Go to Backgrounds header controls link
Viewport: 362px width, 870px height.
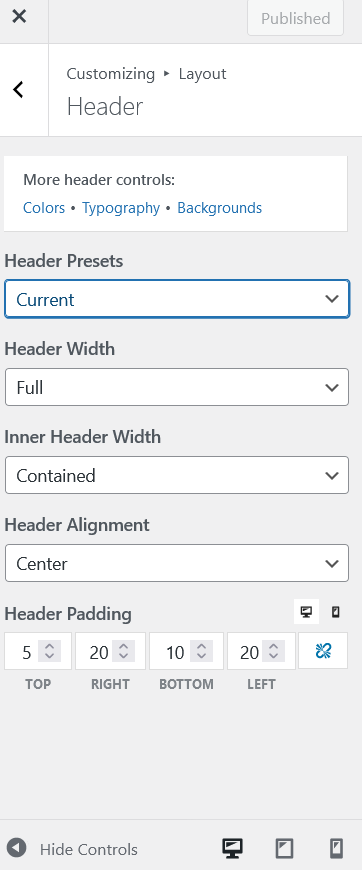(x=219, y=208)
